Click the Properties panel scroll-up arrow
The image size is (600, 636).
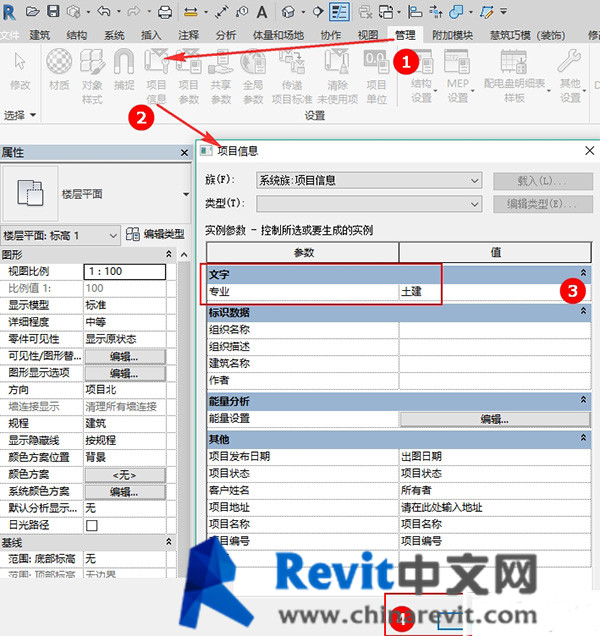184,255
